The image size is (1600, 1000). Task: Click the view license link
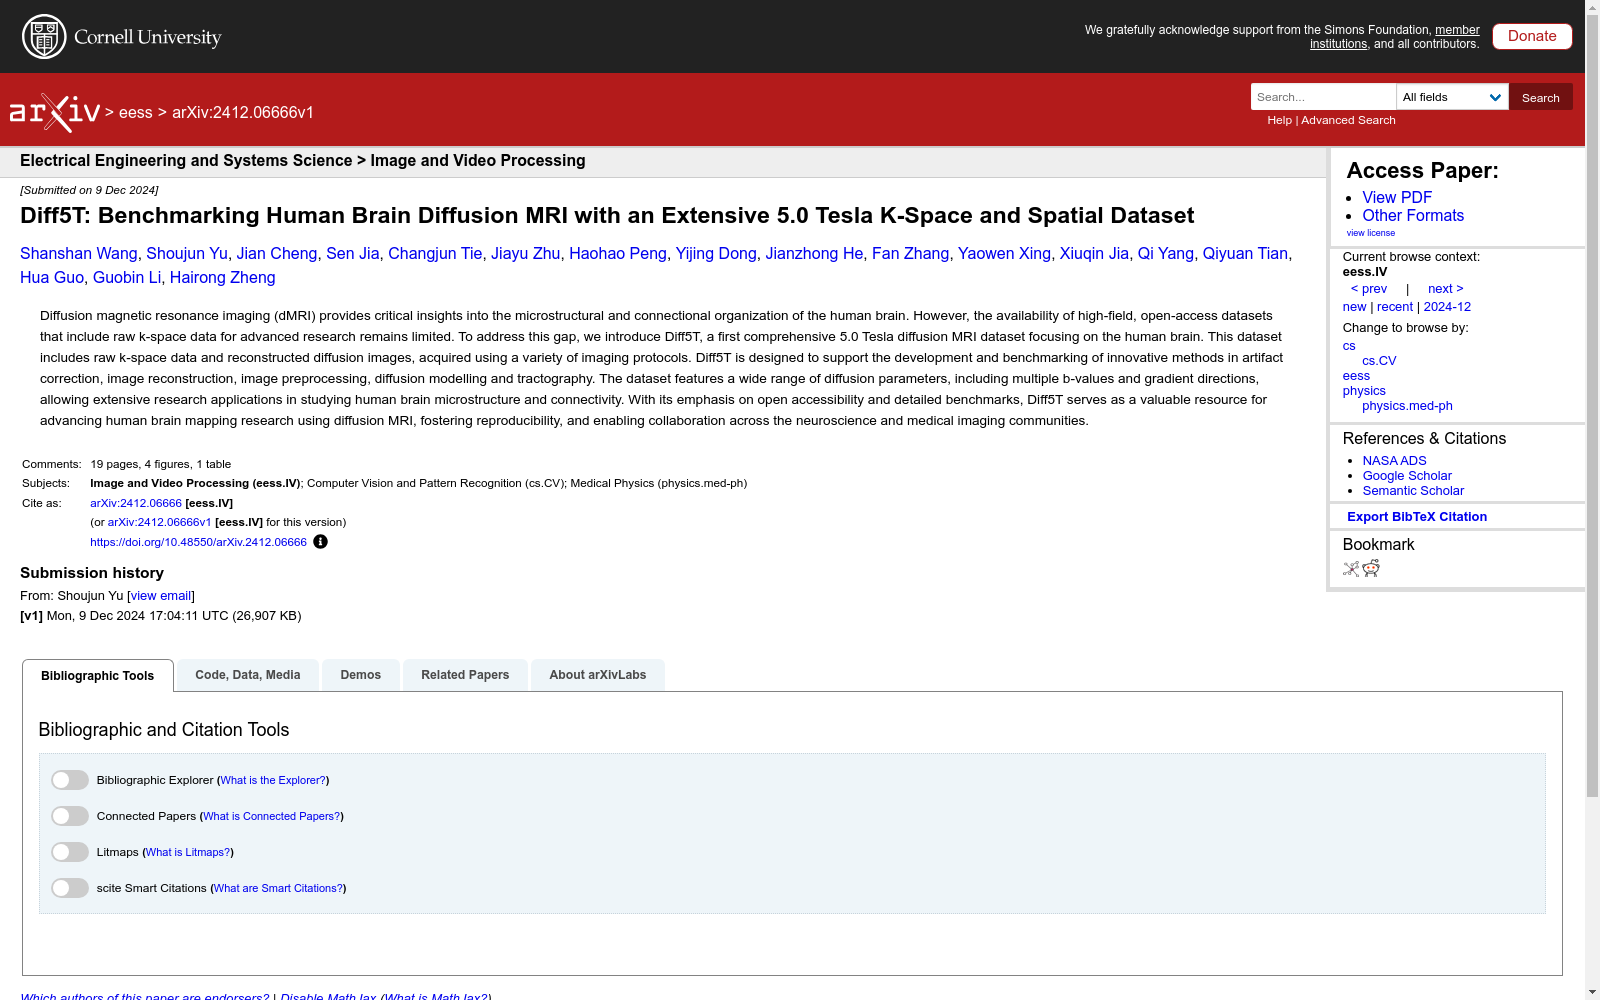(x=1371, y=233)
